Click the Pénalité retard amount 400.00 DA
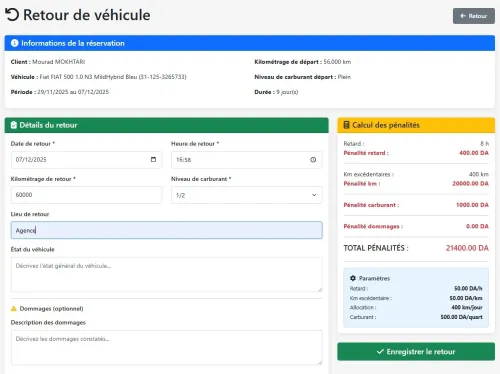Screen dimensions: 500x374 point(474,153)
